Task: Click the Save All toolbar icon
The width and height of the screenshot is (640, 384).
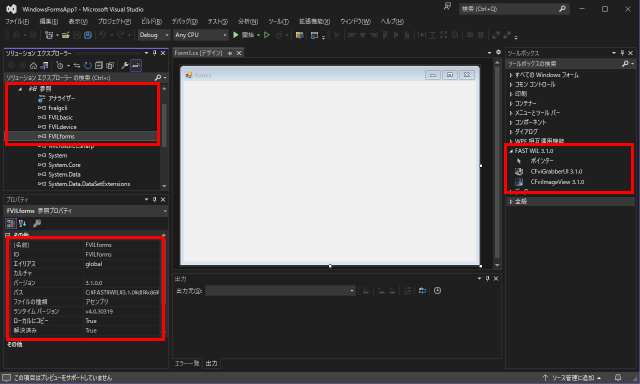Action: 88,35
